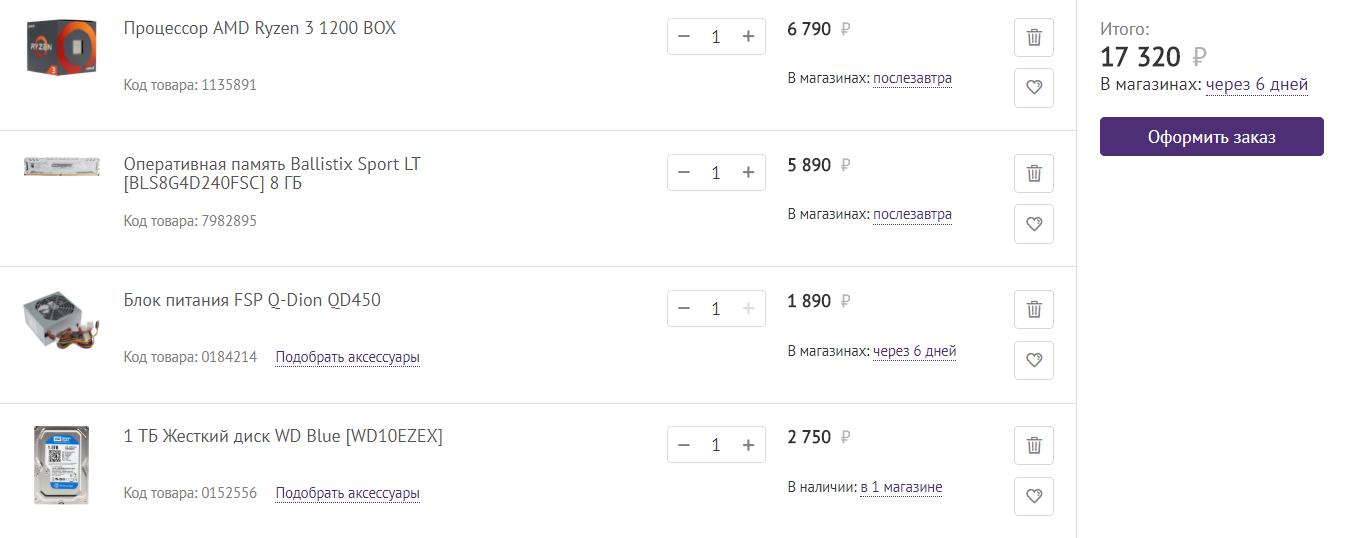
Task: Increase Ryzen 3 1200 quantity
Action: [748, 37]
